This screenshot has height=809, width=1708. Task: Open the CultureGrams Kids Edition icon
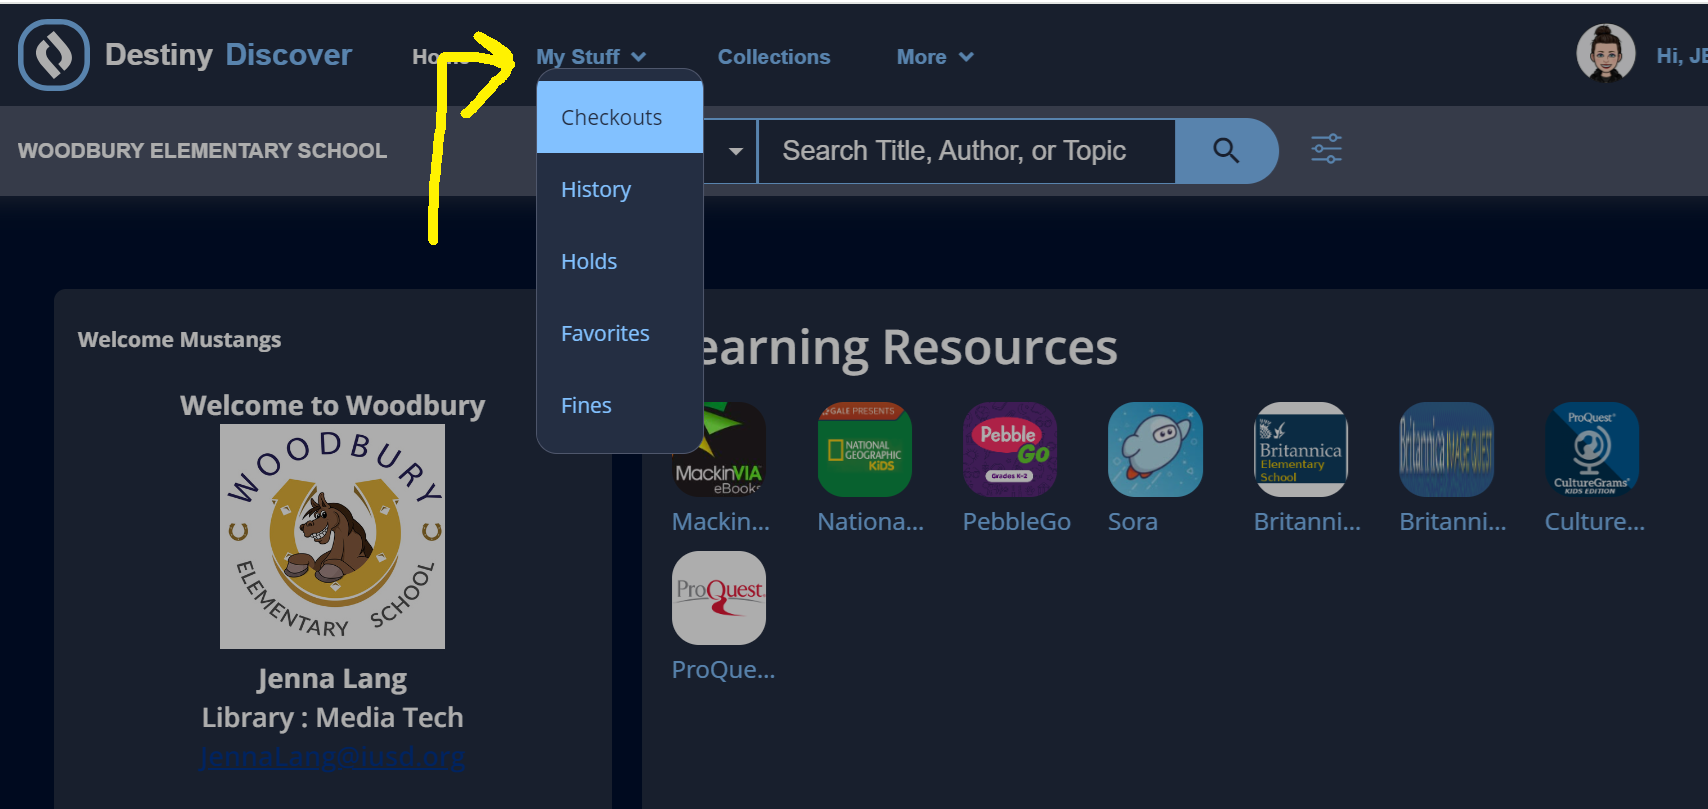pos(1592,449)
